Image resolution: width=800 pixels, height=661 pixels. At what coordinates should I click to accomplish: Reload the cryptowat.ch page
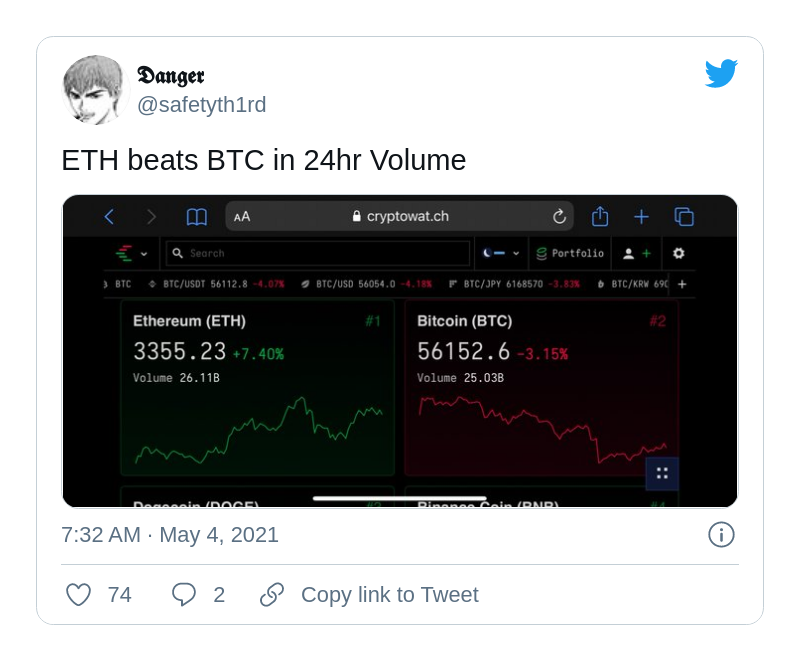pyautogui.click(x=559, y=216)
